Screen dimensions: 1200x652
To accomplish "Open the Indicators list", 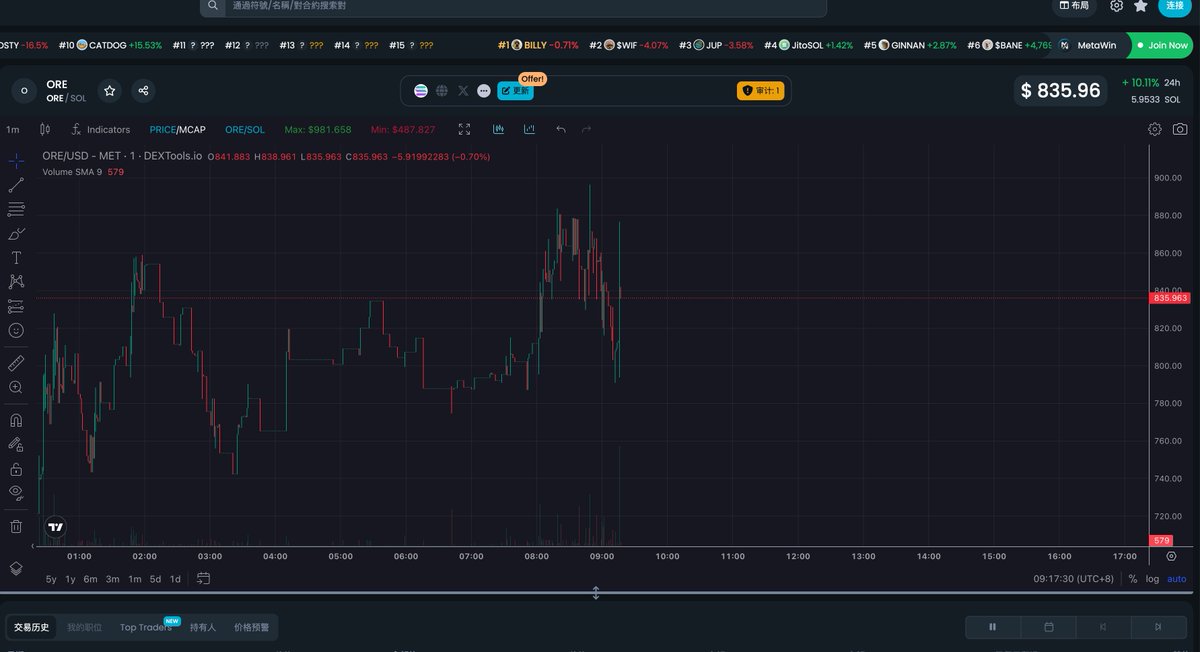I will (100, 129).
